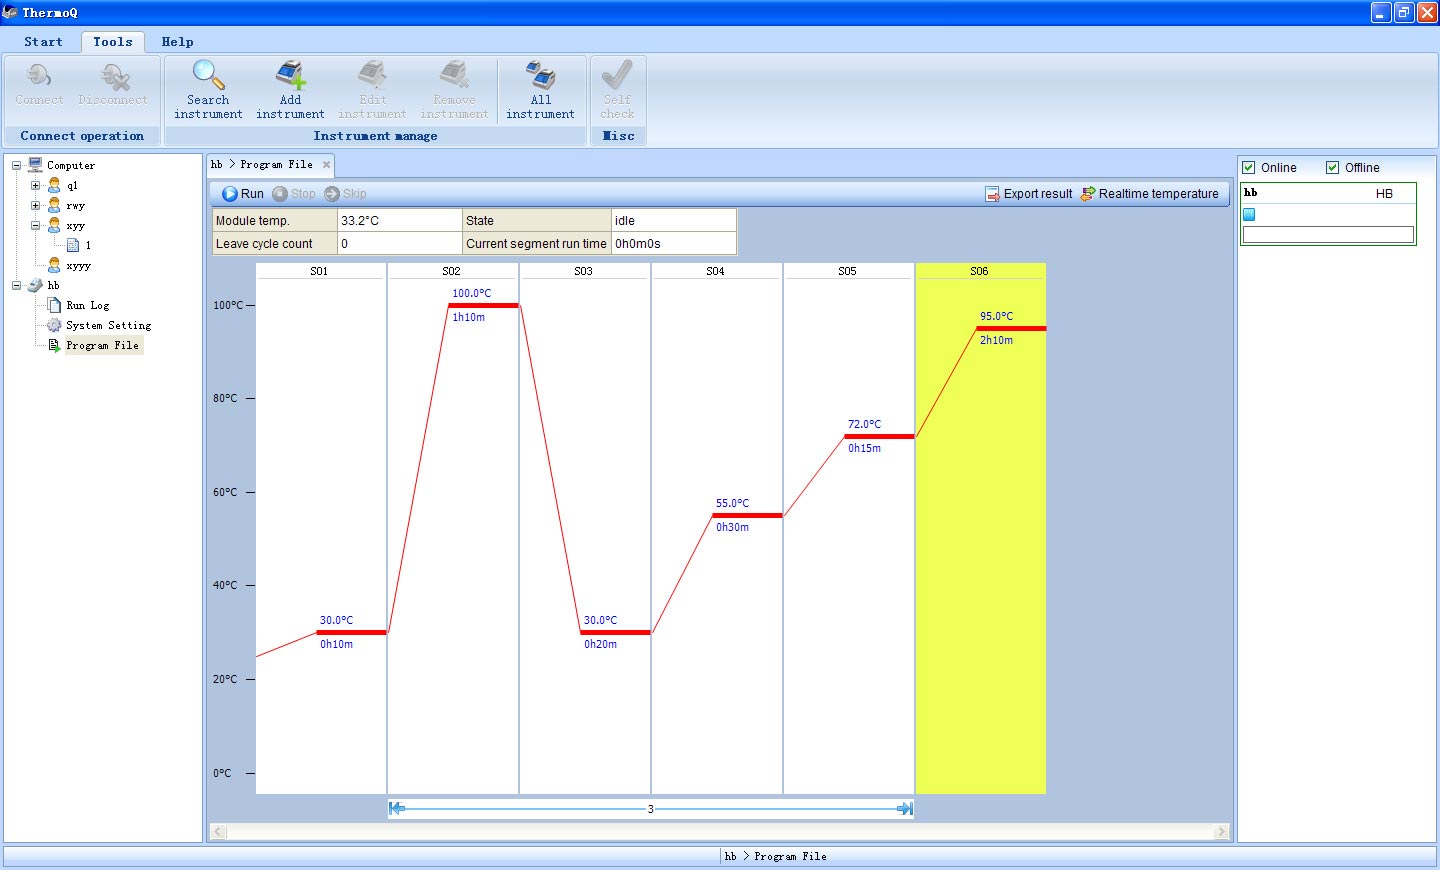
Task: Open Realtime temperature view
Action: point(1149,194)
